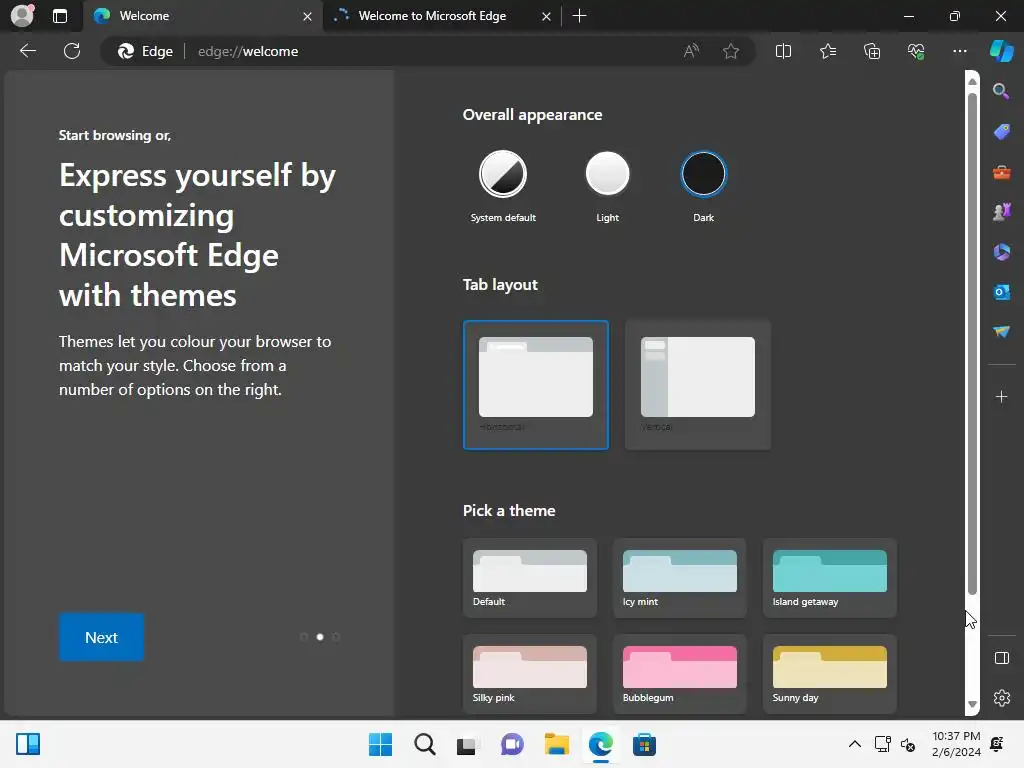Toggle the sidebar hide icon
Screen dimensions: 1024x768
coord(1001,658)
